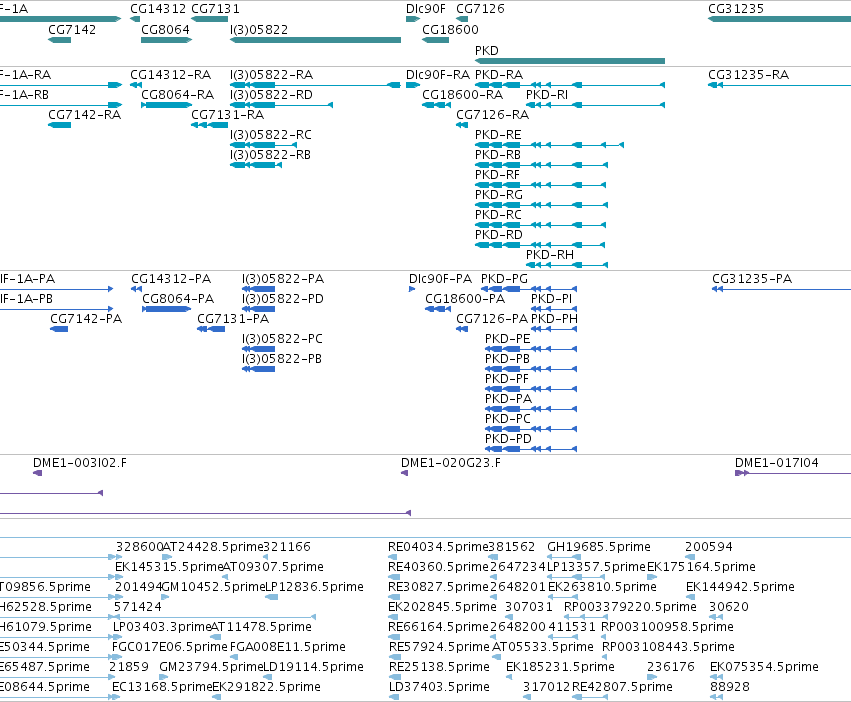Viewport: 851px width, 702px height.
Task: Open EST label FGC017E06.5prime
Action: [x=170, y=647]
